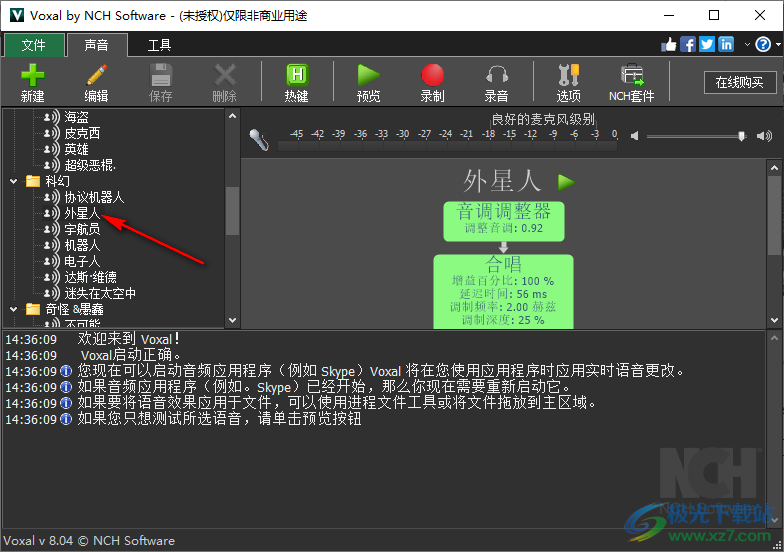This screenshot has width=784, height=552.
Task: Start recording with the red 录制 button
Action: point(432,82)
